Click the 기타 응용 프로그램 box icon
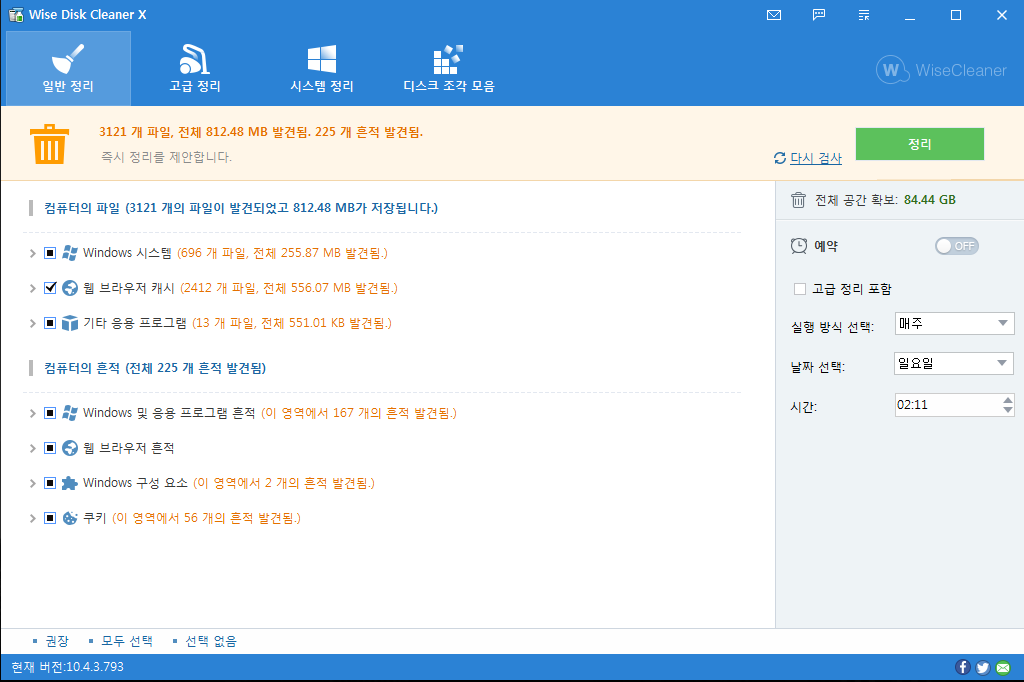 (x=70, y=323)
